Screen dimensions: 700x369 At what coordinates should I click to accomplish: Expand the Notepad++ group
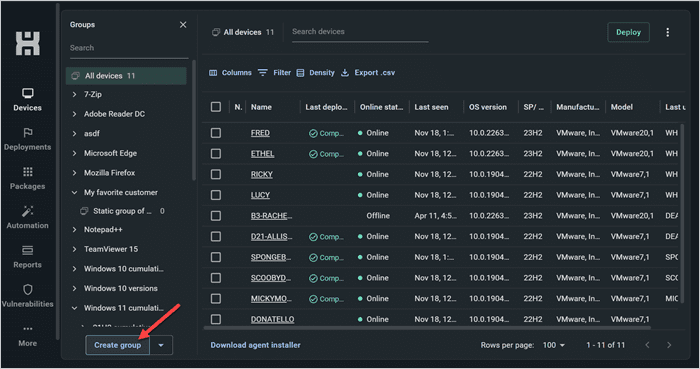pyautogui.click(x=75, y=230)
